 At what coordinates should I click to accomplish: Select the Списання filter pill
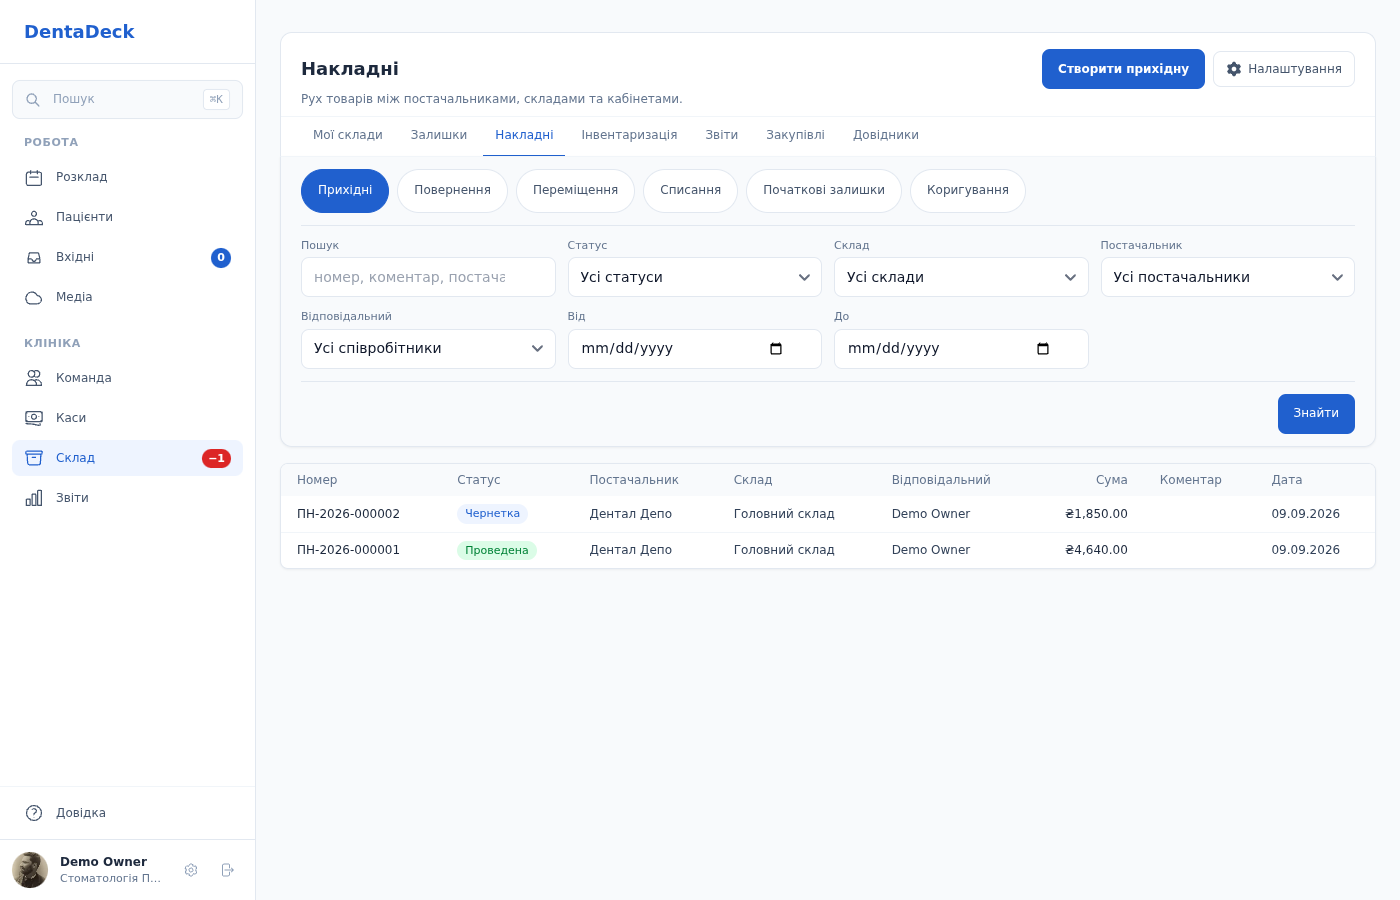tap(690, 191)
